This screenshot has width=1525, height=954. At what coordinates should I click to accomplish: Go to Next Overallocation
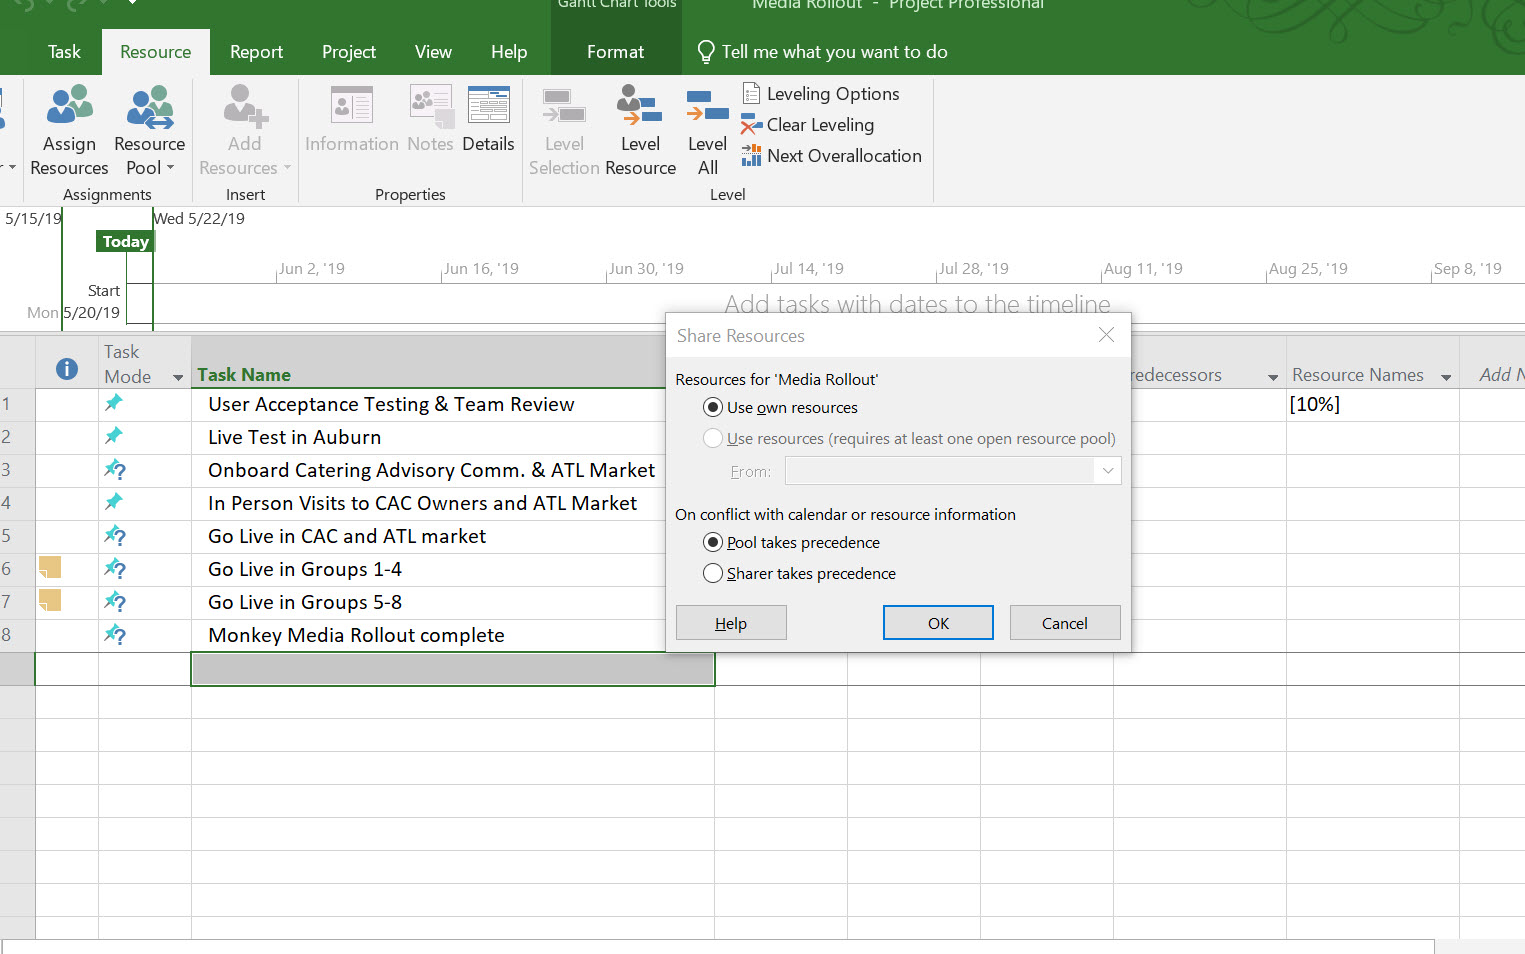pyautogui.click(x=832, y=156)
